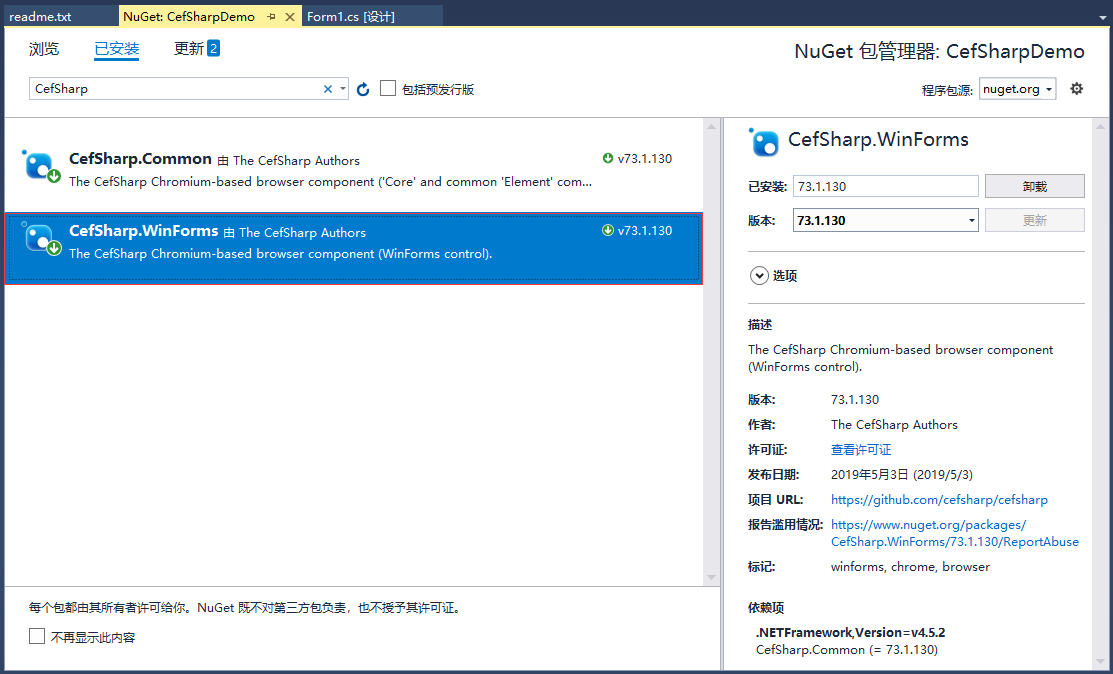This screenshot has width=1113, height=674.
Task: Select the CefSharp.WinForms package row
Action: 353,248
